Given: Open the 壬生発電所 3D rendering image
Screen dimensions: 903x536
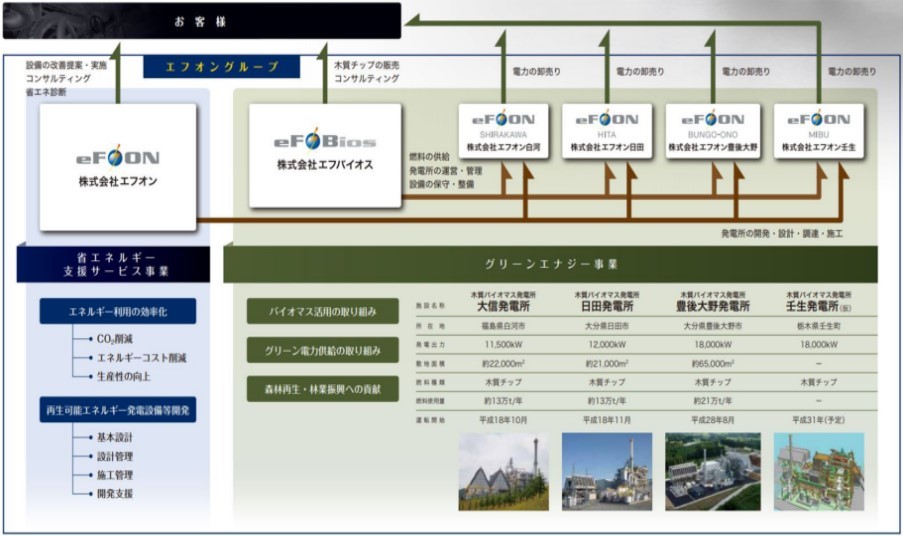Looking at the screenshot, I should pyautogui.click(x=818, y=472).
